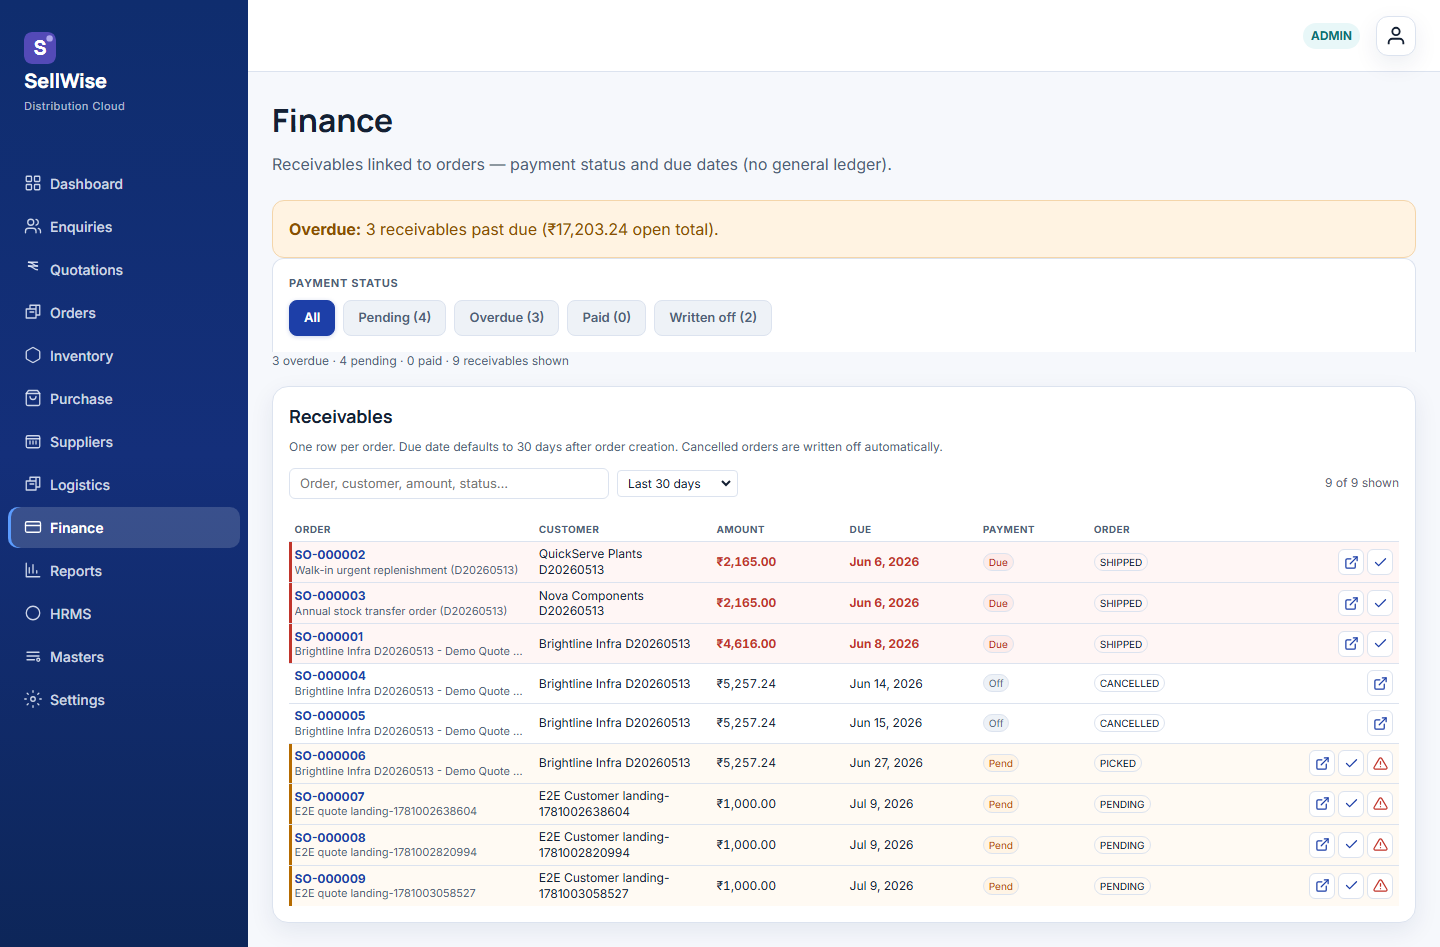Click Due badge for SO-000002
The height and width of the screenshot is (947, 1440).
click(x=998, y=563)
